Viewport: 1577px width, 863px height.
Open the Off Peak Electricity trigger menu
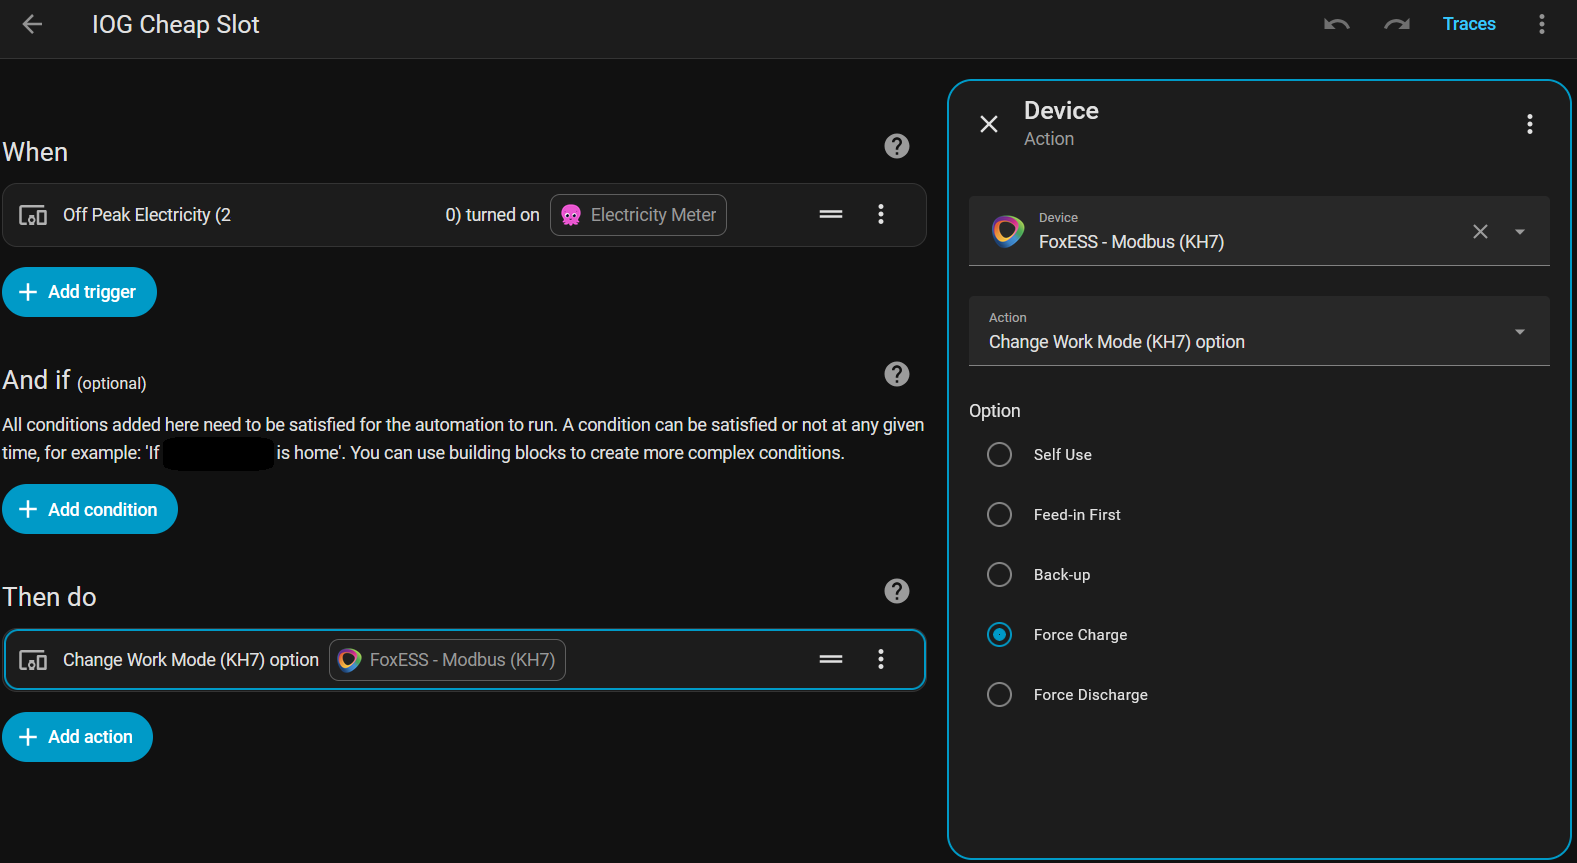tap(881, 214)
